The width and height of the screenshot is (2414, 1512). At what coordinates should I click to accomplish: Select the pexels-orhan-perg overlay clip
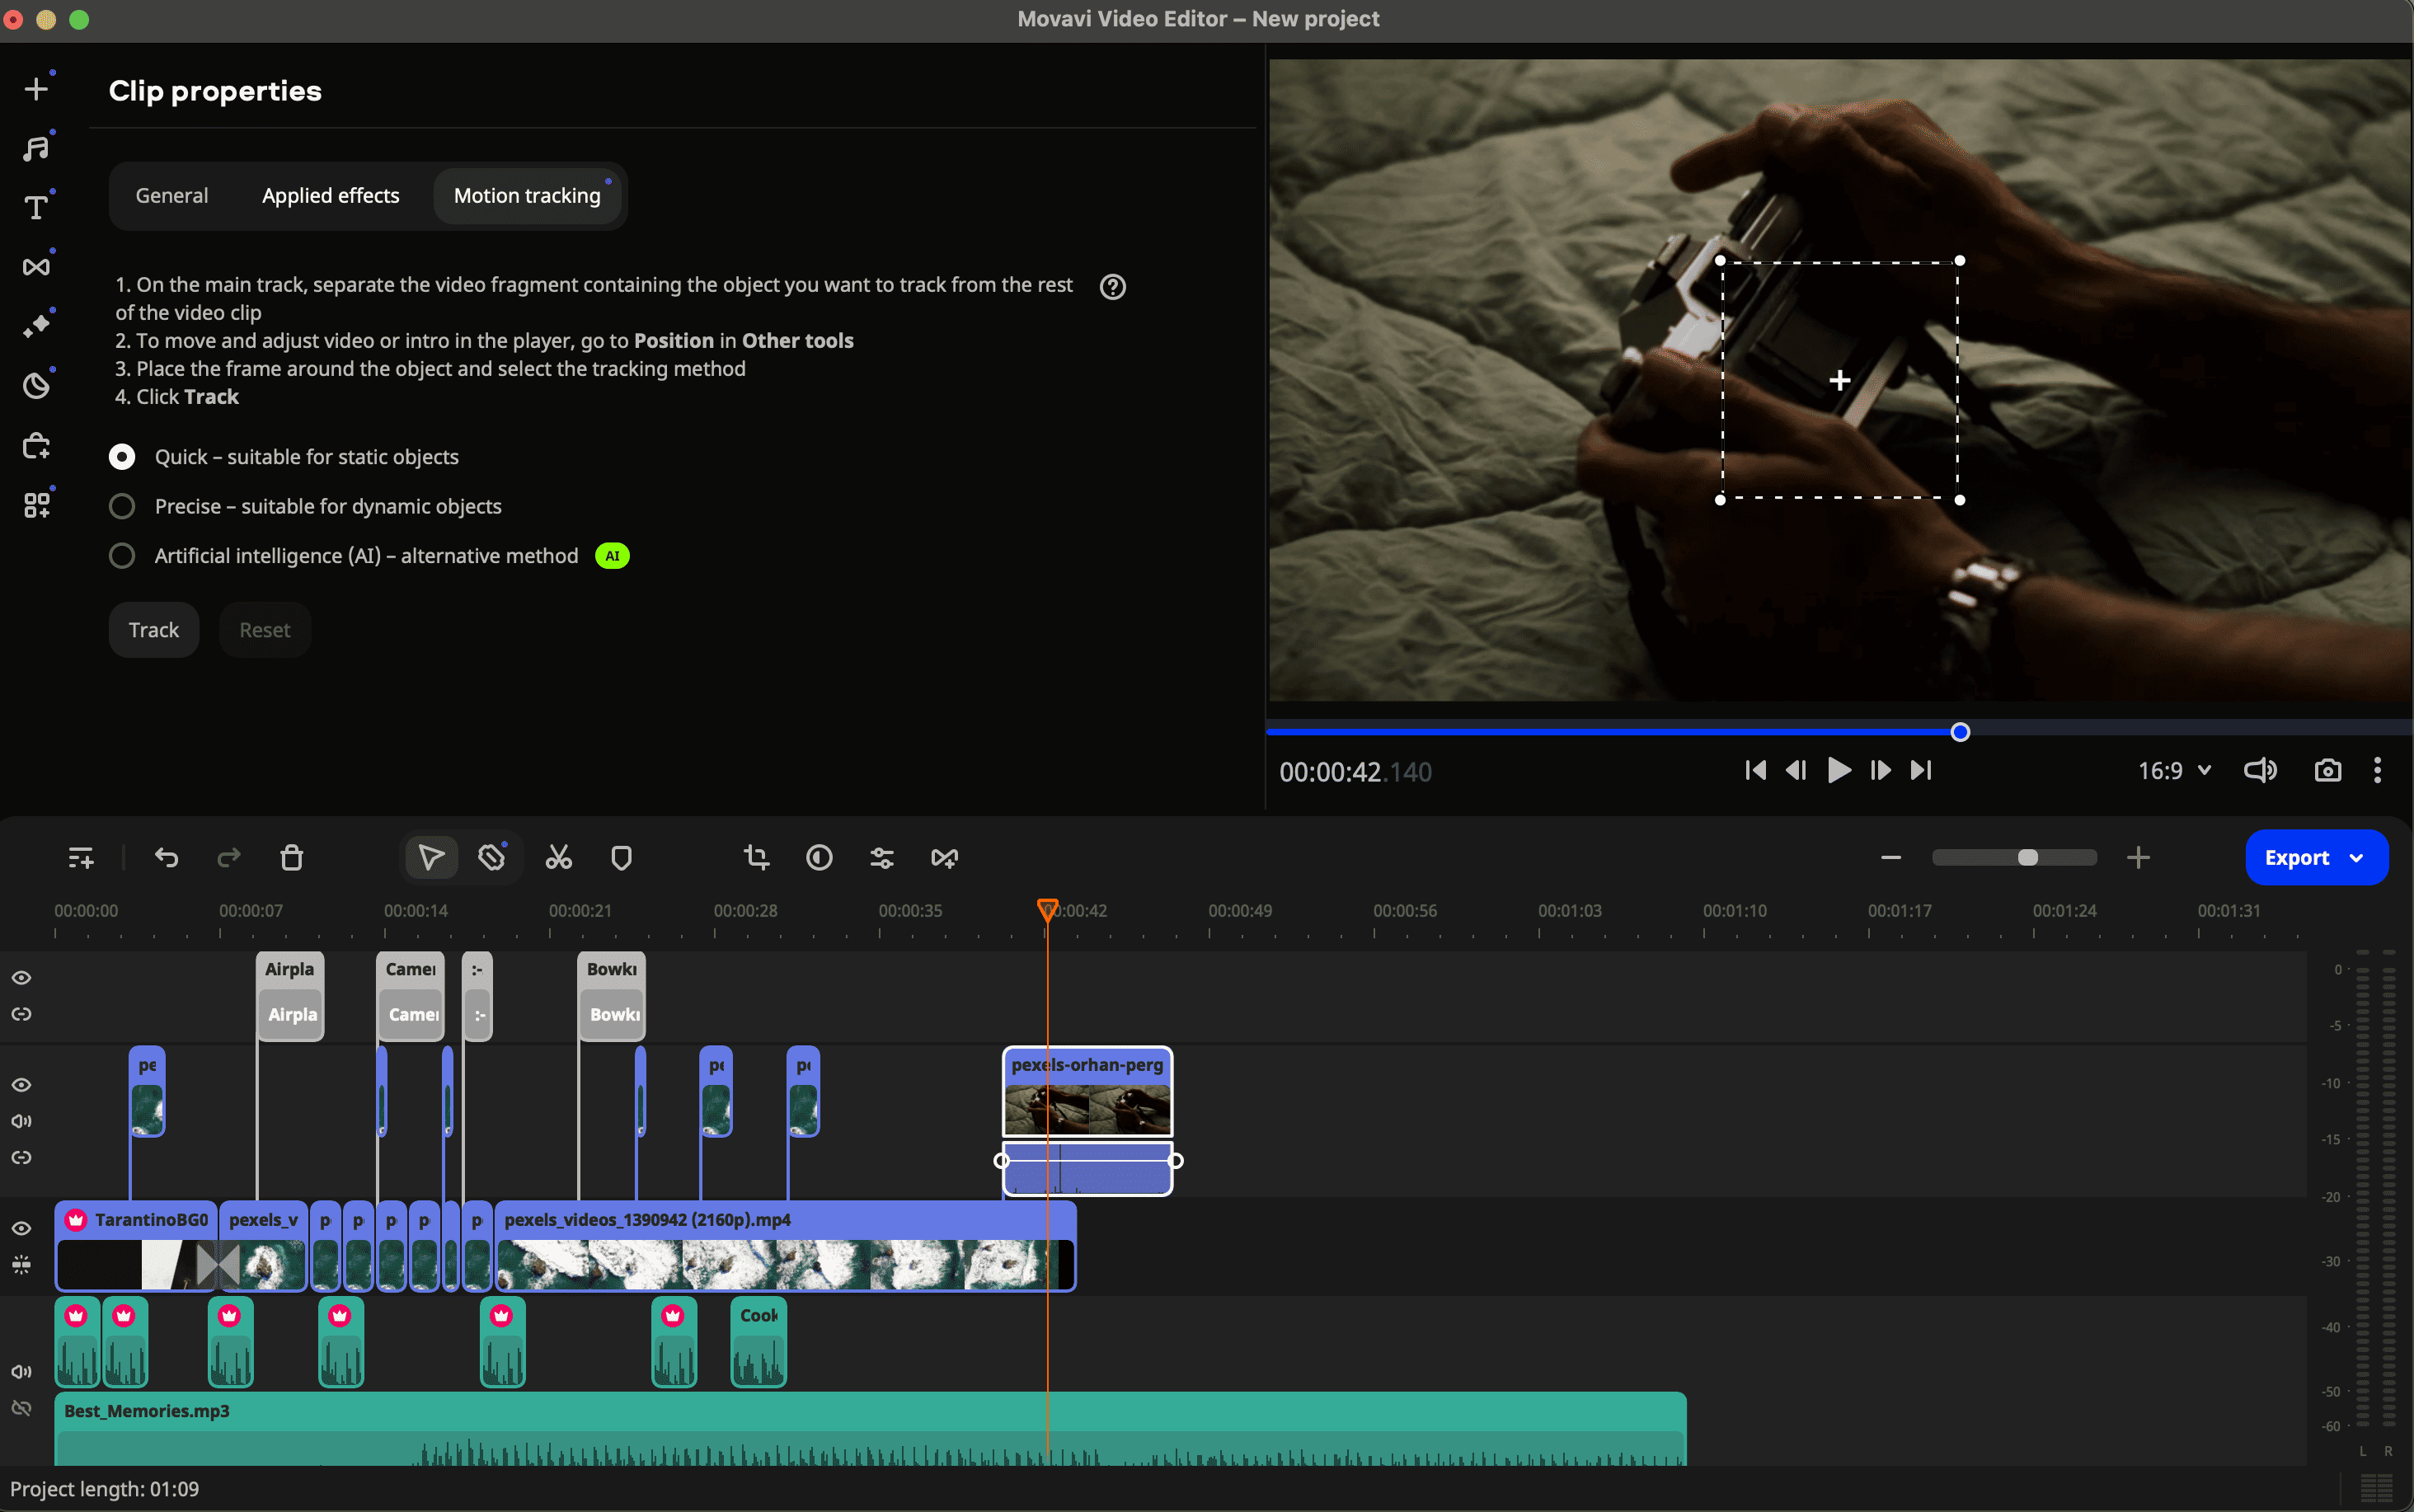coord(1087,1092)
